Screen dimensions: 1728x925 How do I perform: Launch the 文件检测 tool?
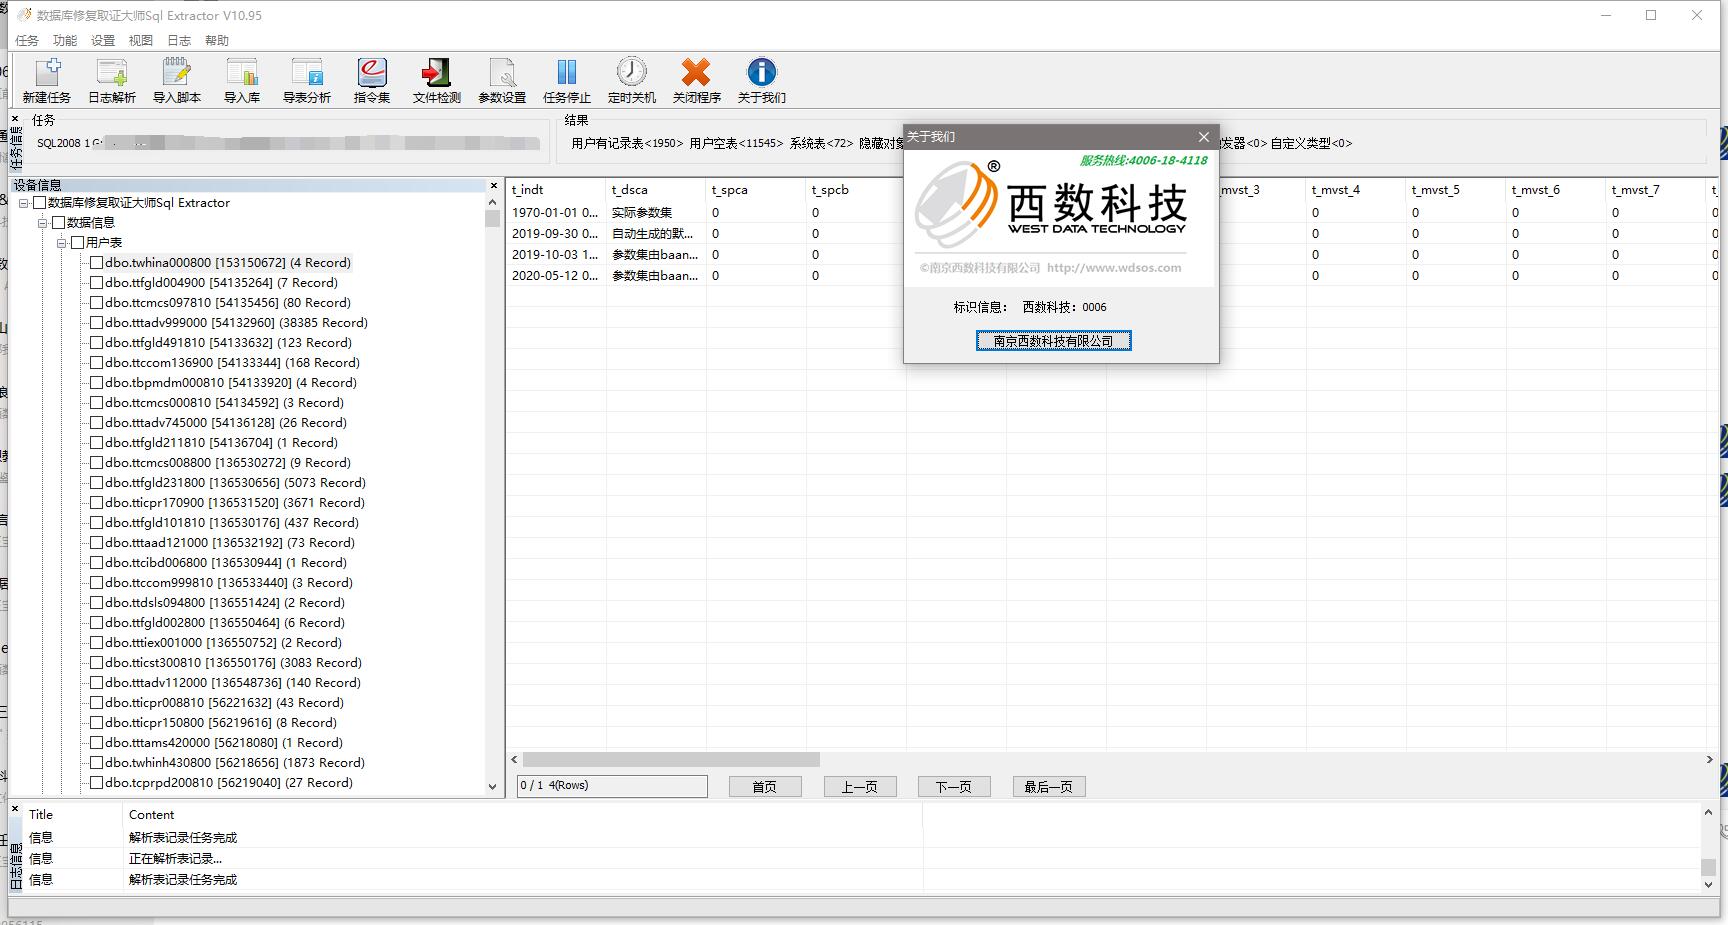[x=437, y=80]
